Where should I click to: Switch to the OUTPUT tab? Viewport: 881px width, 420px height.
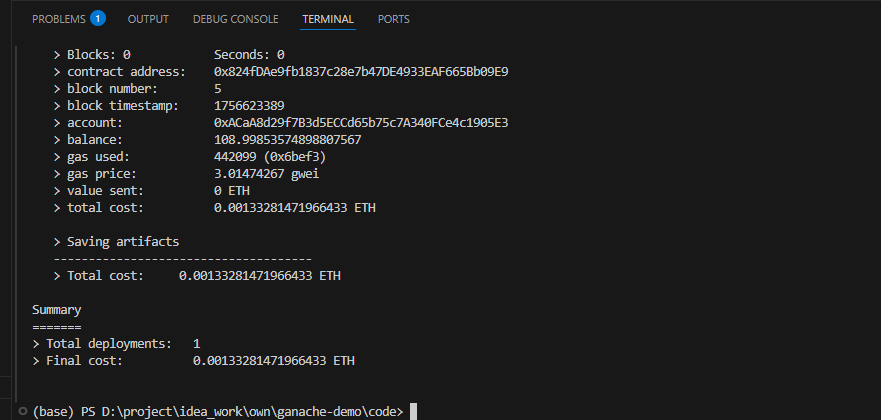tap(148, 19)
